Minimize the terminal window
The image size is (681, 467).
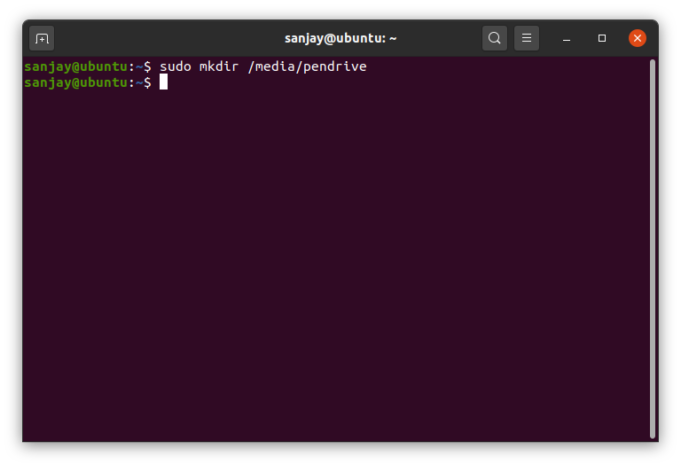[566, 39]
